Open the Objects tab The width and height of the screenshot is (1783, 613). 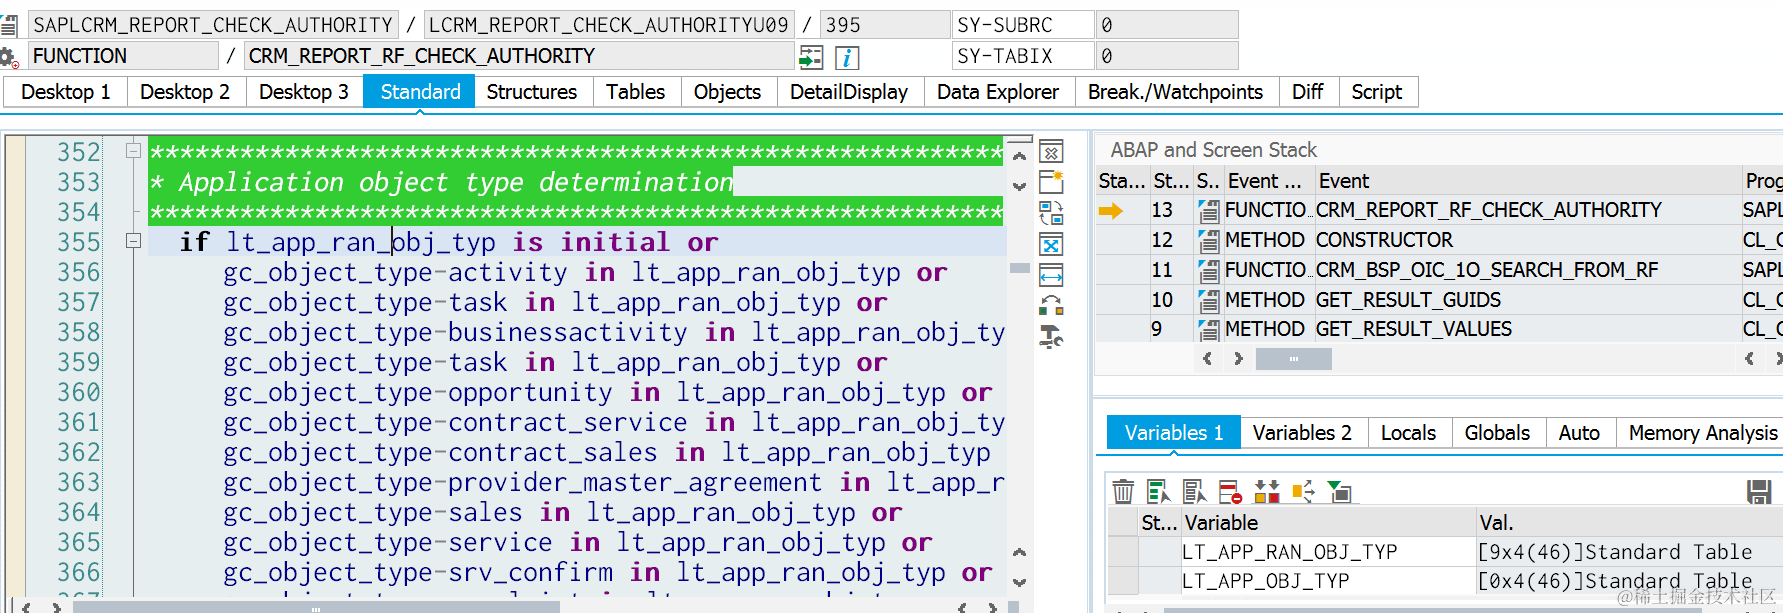click(x=727, y=92)
